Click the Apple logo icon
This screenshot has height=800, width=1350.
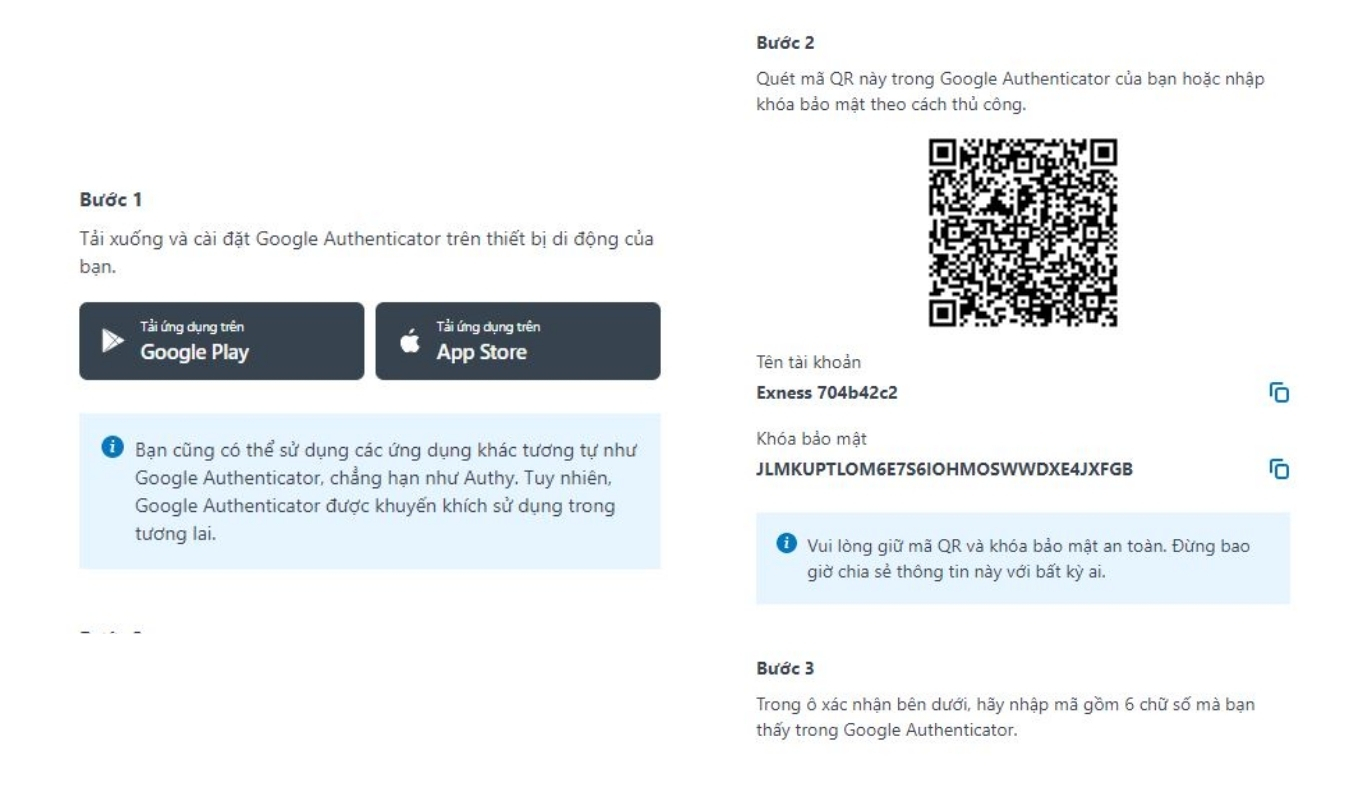coord(410,340)
